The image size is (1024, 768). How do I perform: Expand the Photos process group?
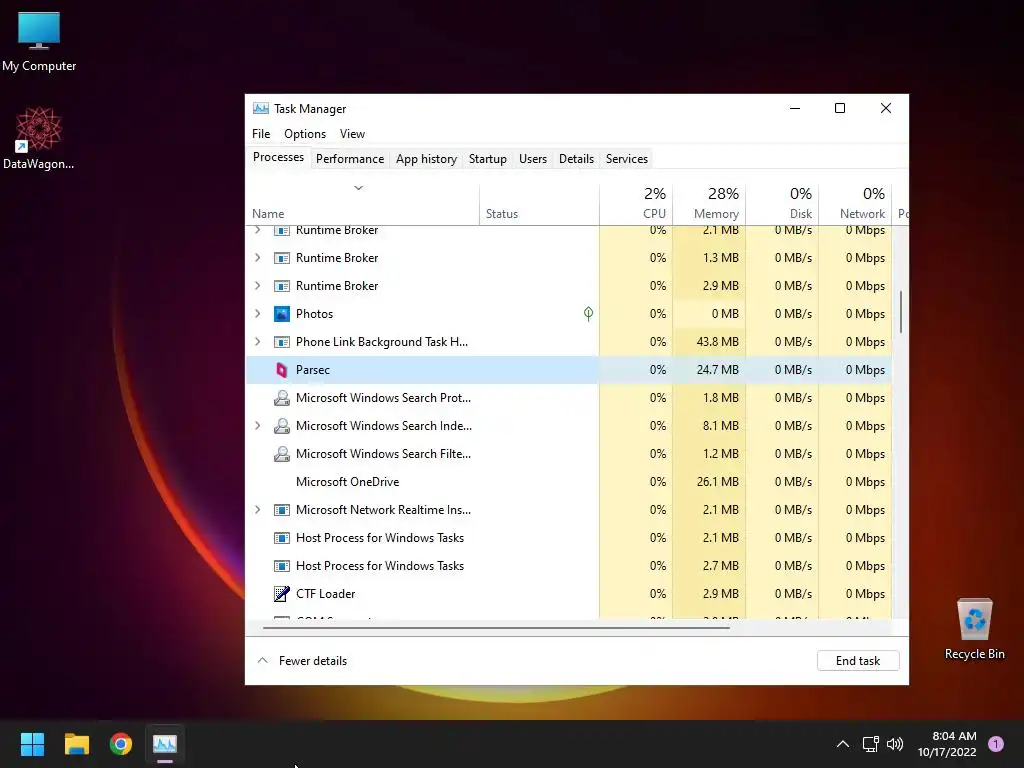257,314
